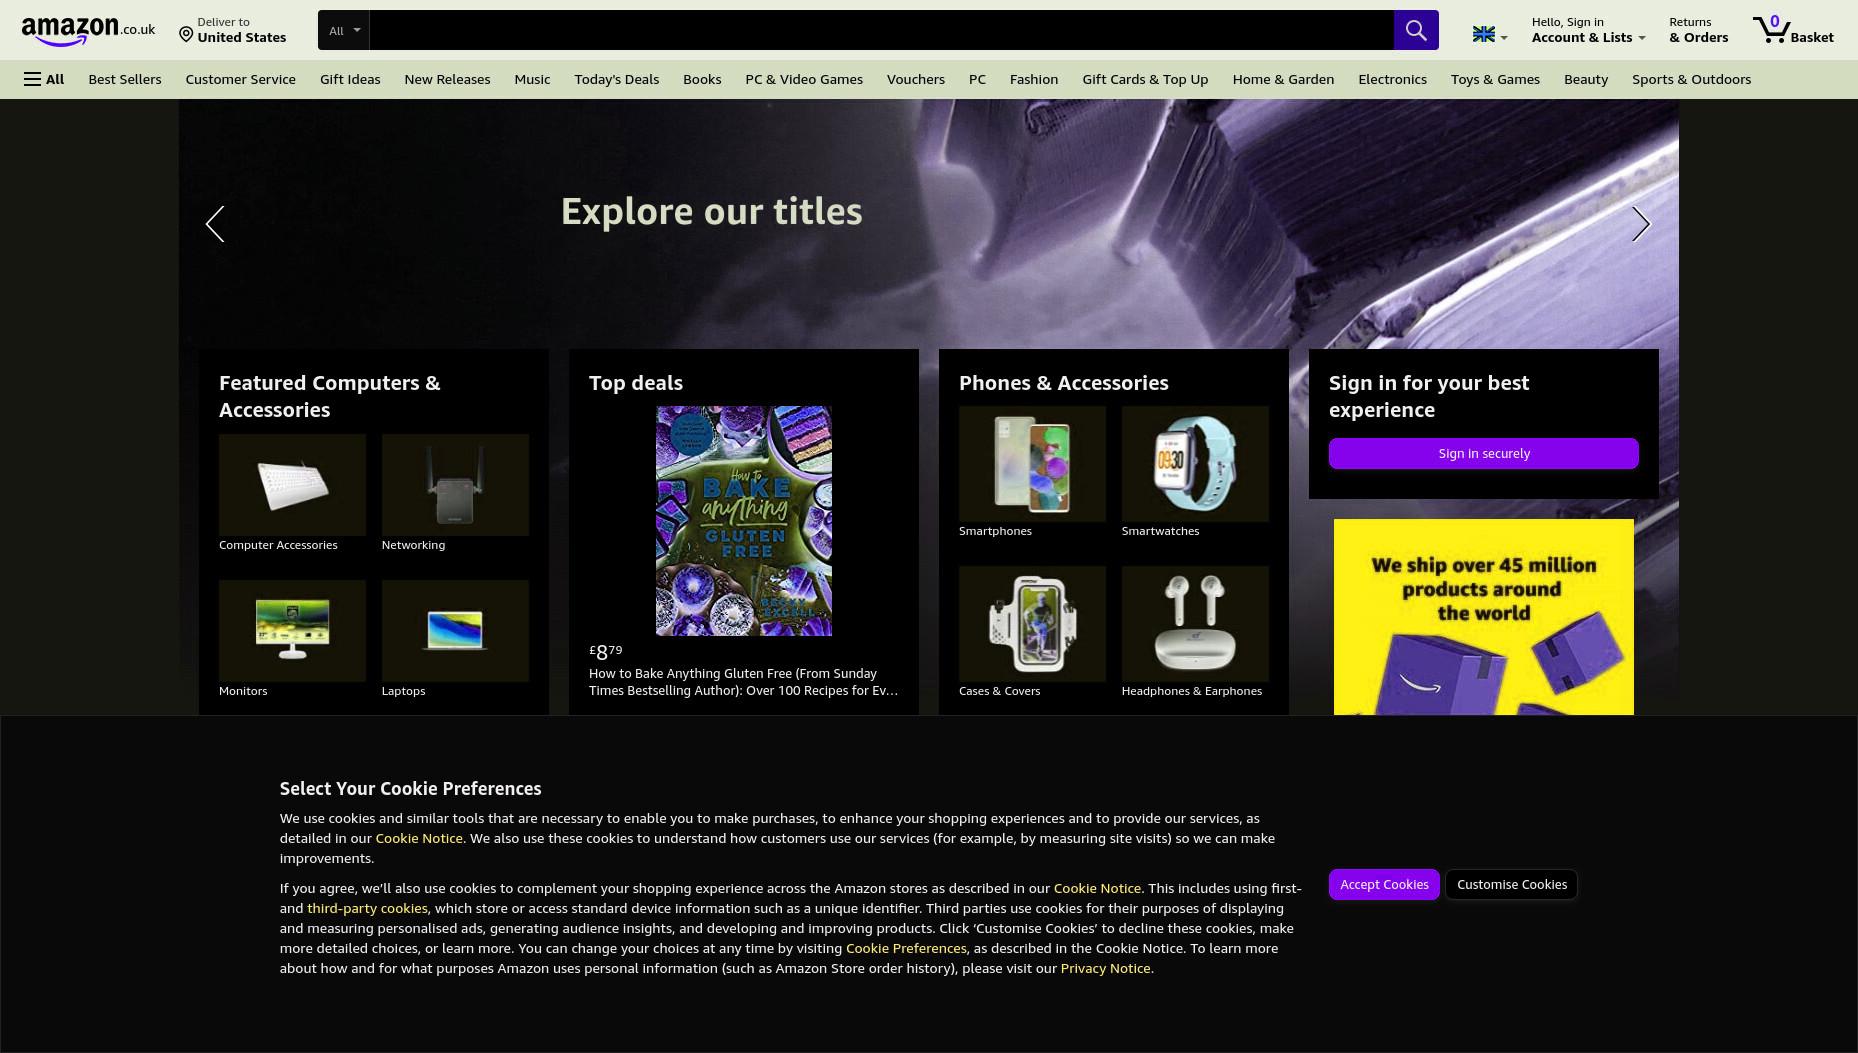Open Monitors product image
Viewport: 1858px width, 1053px height.
tap(292, 631)
